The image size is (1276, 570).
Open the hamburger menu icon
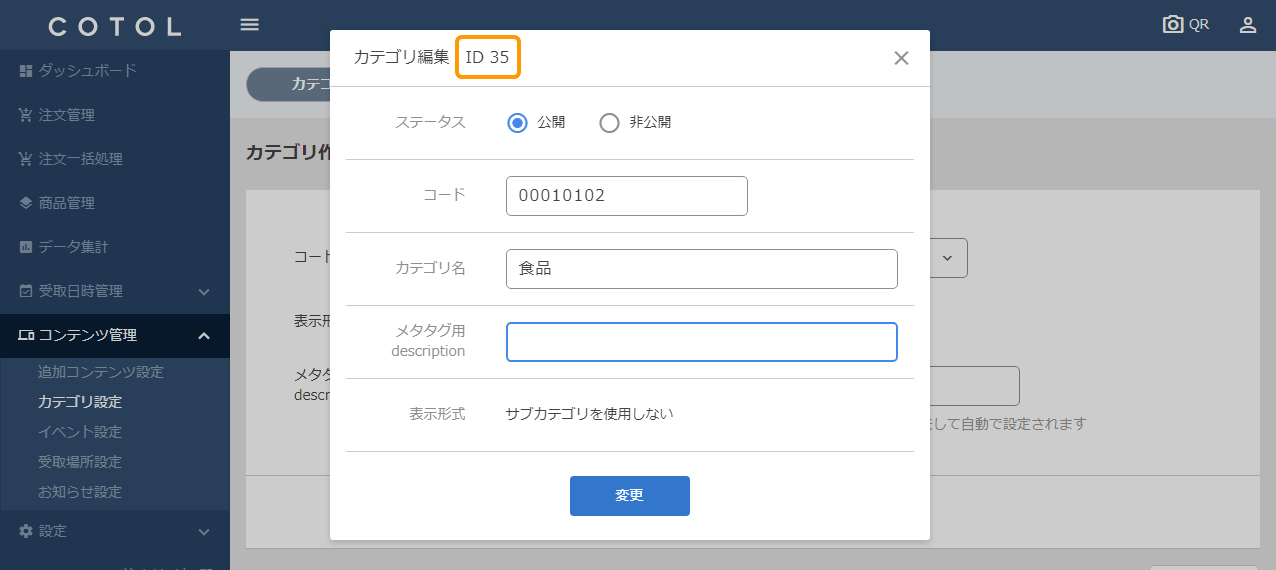coord(250,25)
